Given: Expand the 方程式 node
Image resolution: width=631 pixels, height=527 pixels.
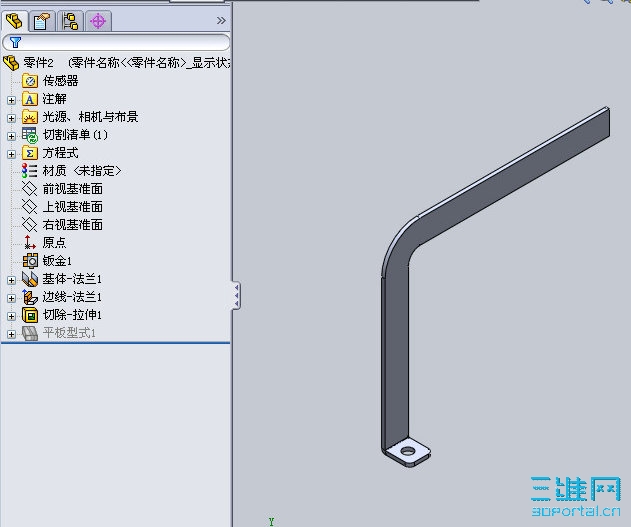Looking at the screenshot, I should coord(11,154).
